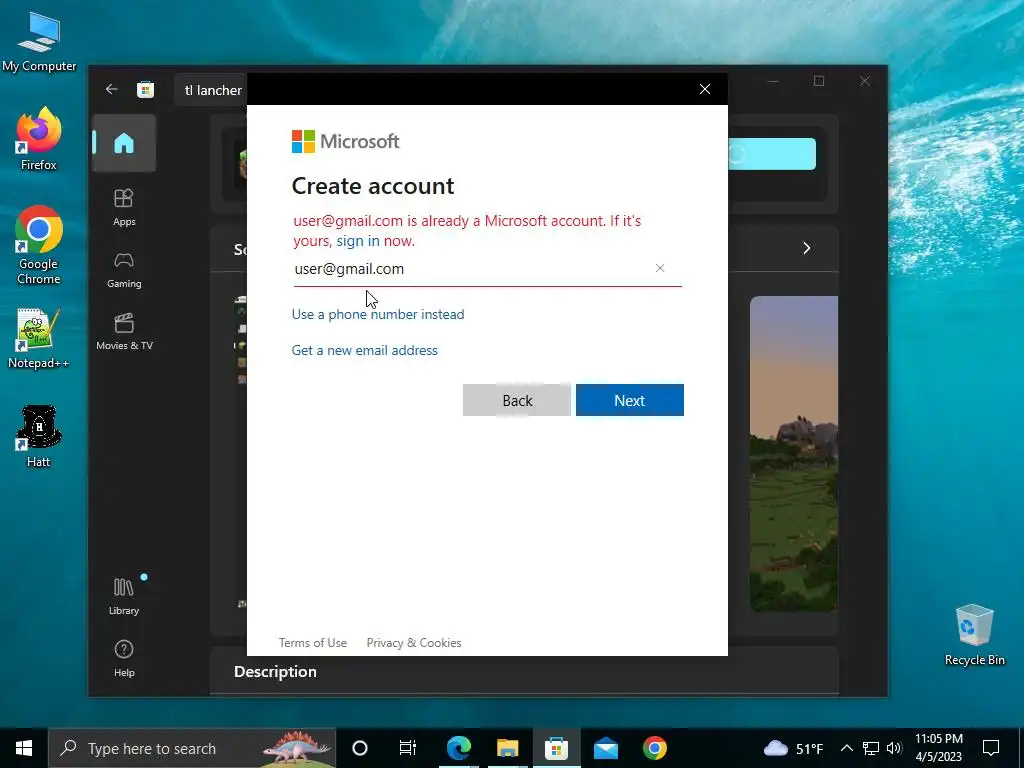Screen dimensions: 1024x768
Task: Launch Microsoft Edge from taskbar
Action: 458,748
